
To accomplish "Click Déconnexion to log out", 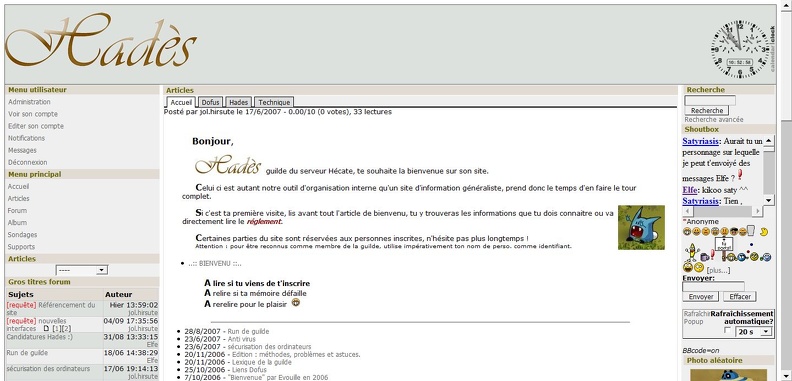I will tap(28, 162).
